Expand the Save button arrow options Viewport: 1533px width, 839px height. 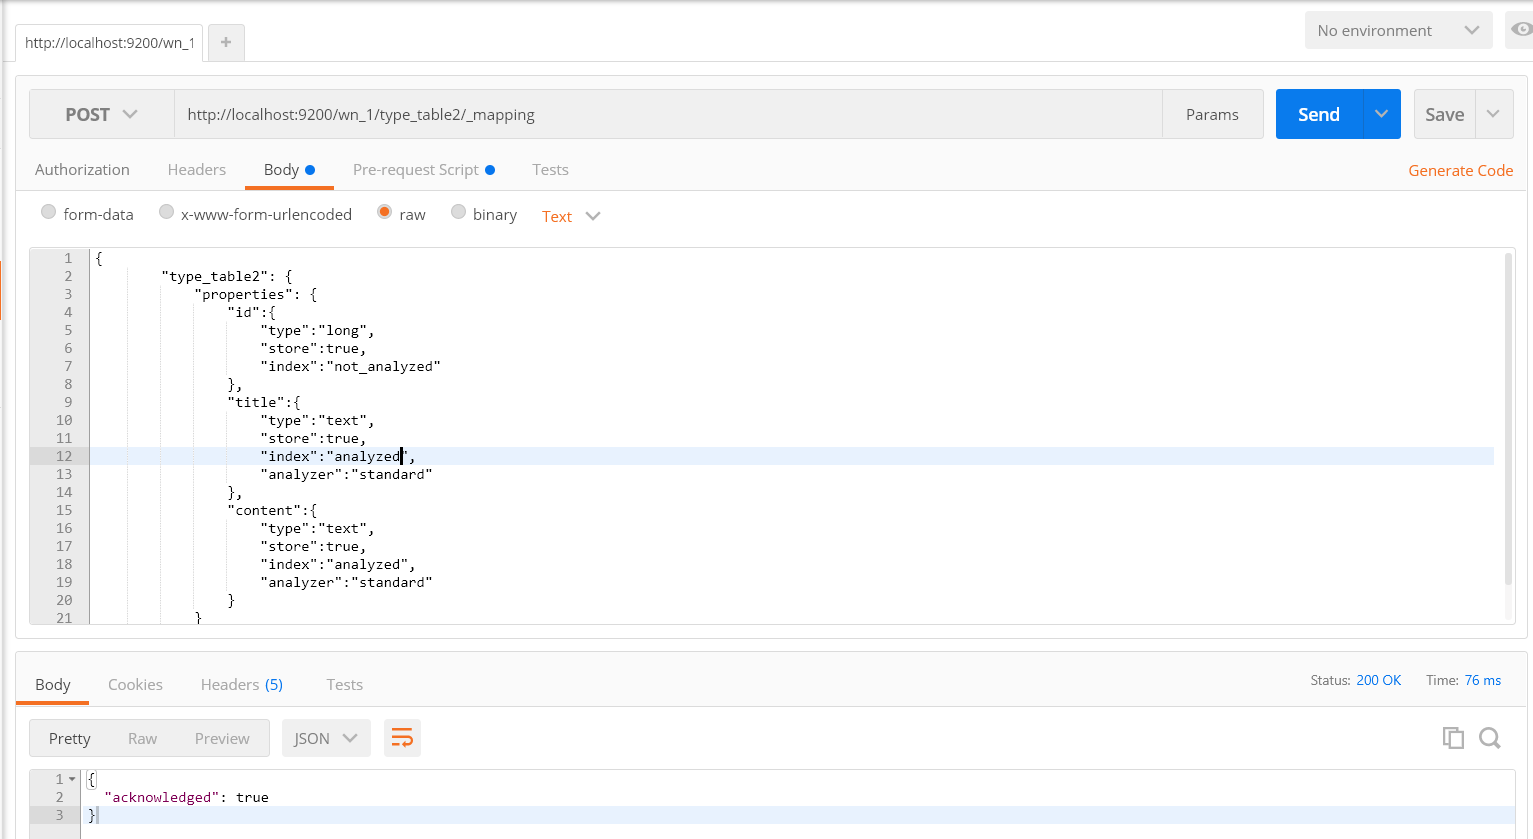click(x=1493, y=114)
